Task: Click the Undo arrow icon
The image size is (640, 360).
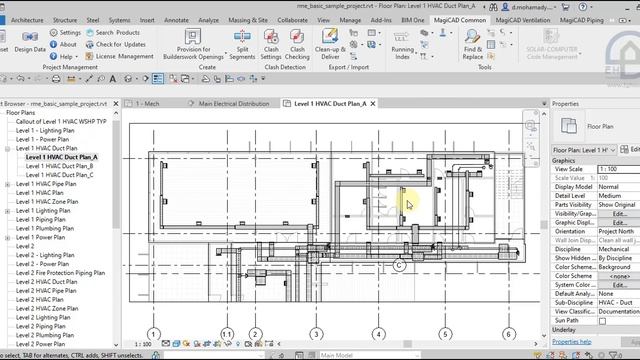Action: pos(20,78)
